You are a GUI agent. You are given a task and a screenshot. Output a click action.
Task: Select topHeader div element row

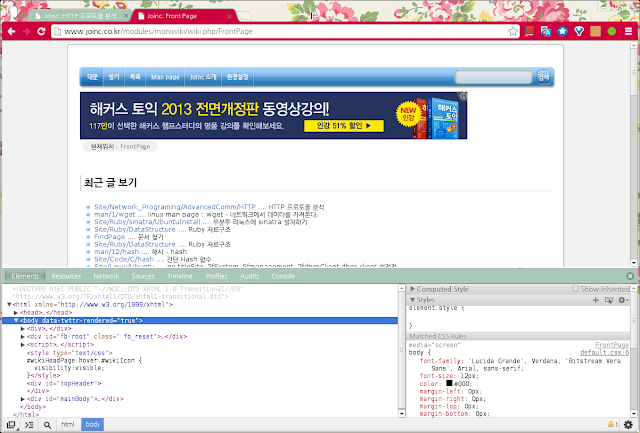64,383
